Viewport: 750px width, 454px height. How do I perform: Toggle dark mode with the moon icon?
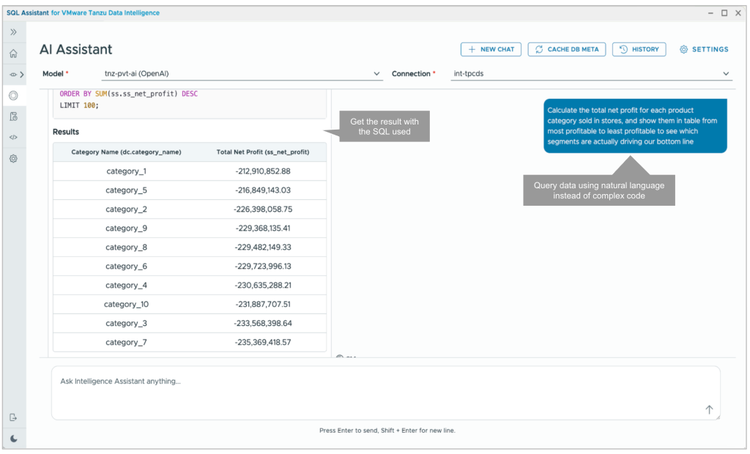[x=13, y=439]
